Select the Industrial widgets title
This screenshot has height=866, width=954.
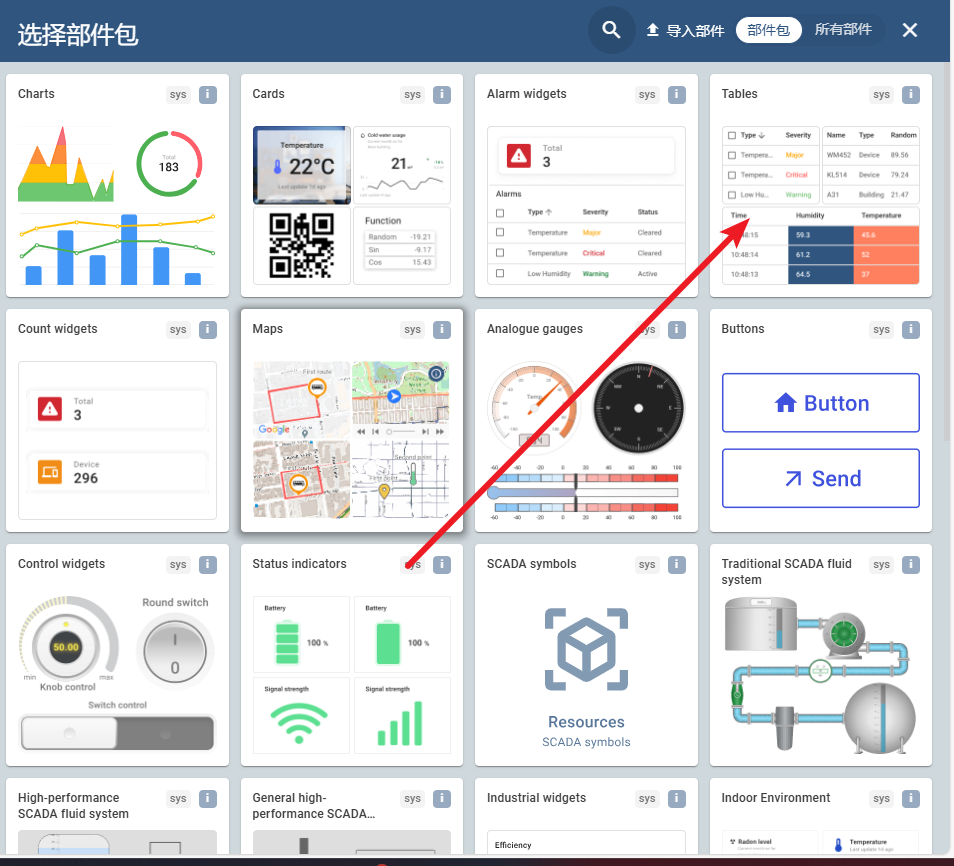click(536, 797)
